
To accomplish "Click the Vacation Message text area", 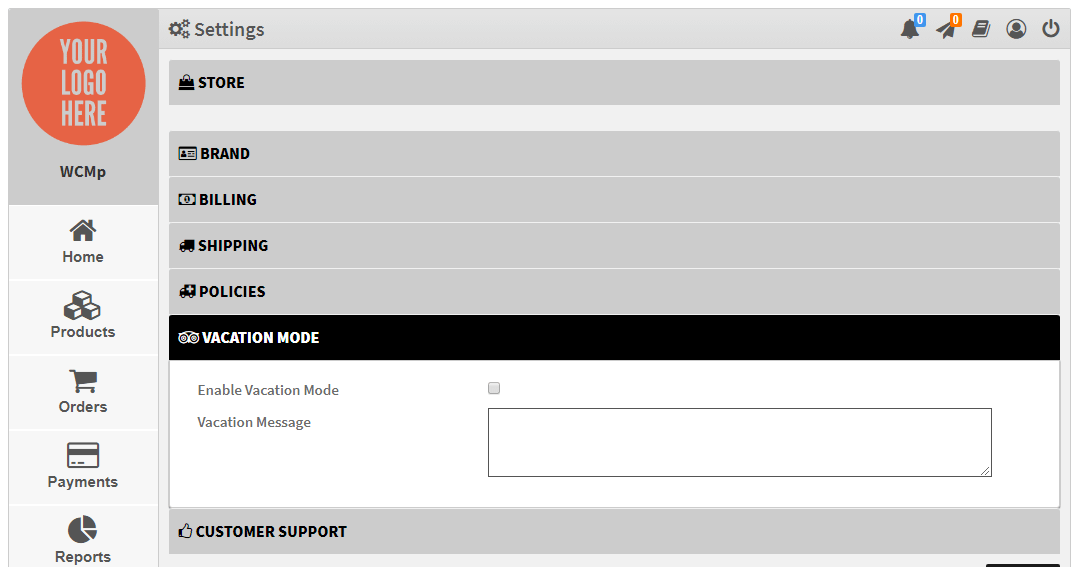I will point(739,442).
